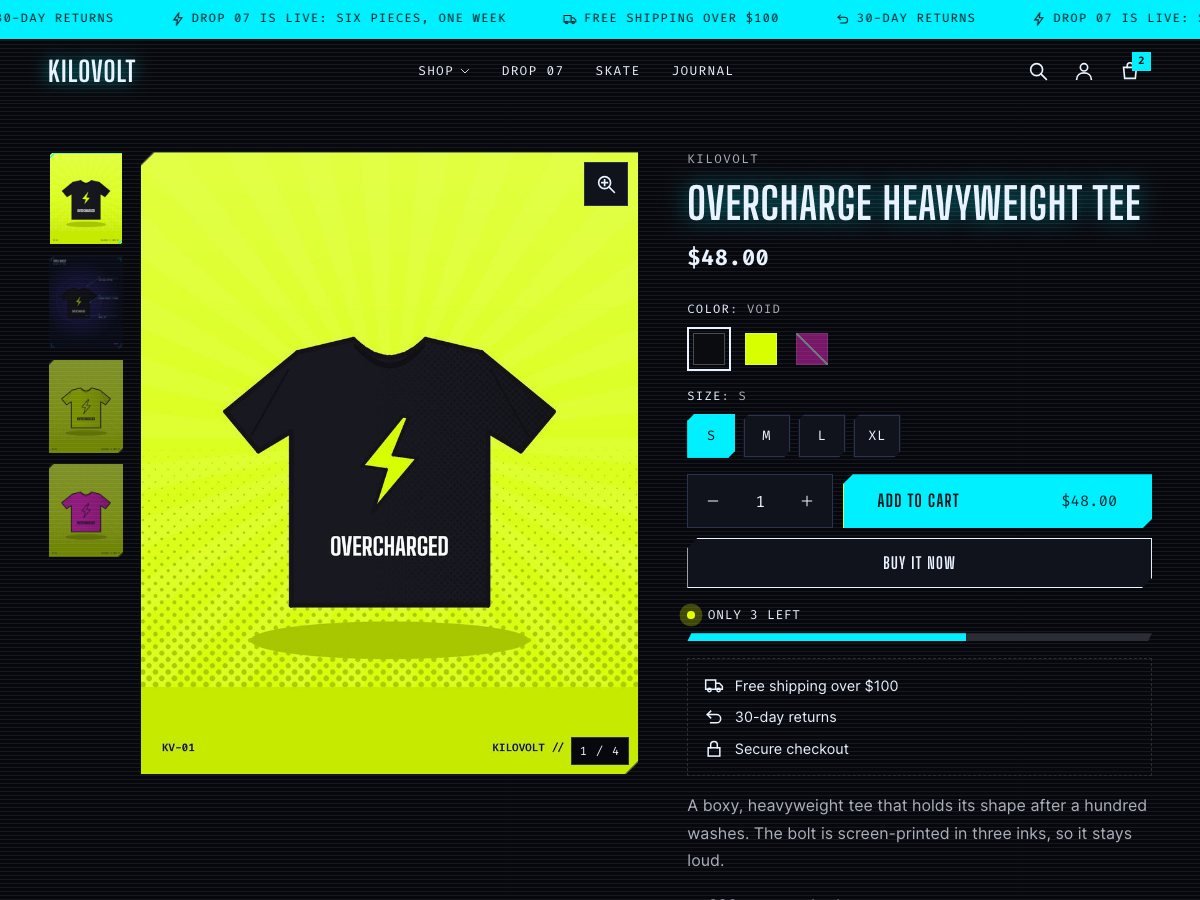Click the product title 'Overcharge Heavyweight Tee'
Screen dimensions: 1200x900
(x=914, y=203)
